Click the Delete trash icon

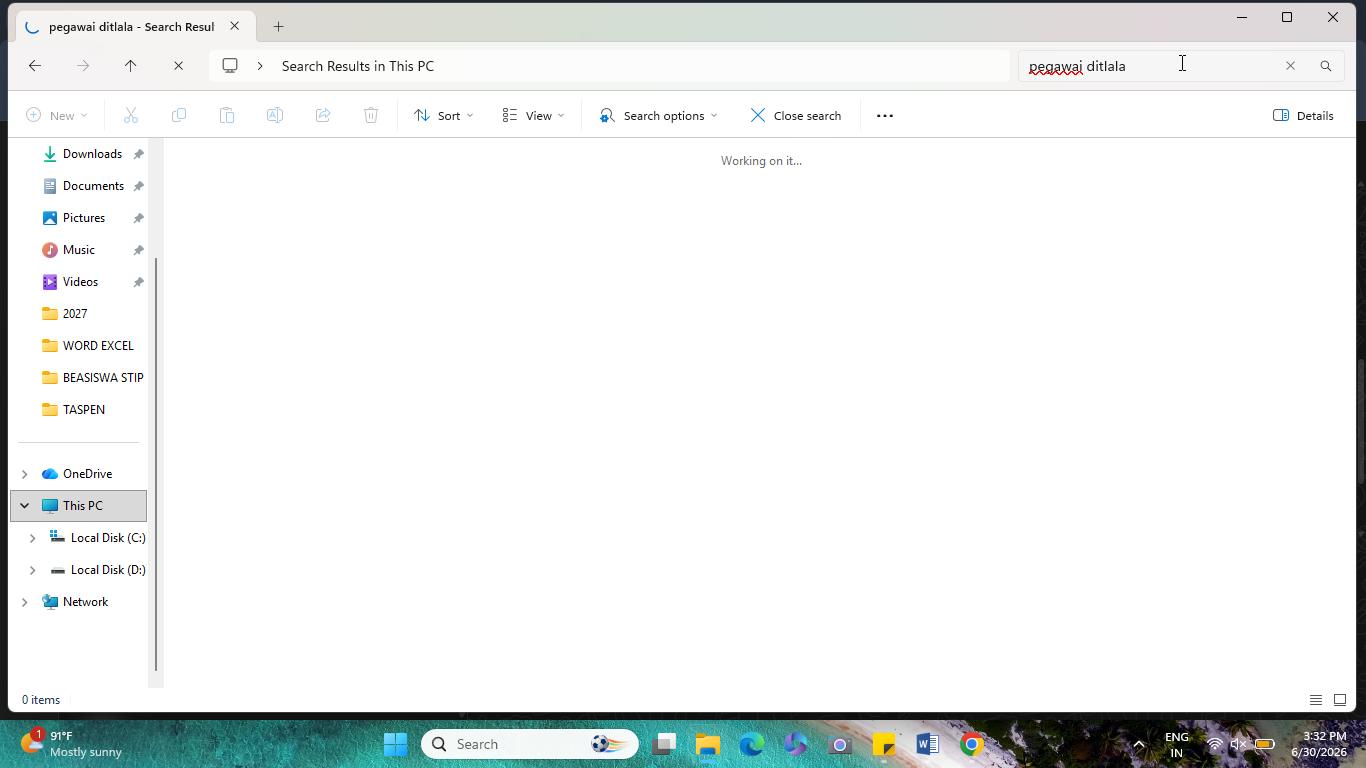(x=371, y=116)
